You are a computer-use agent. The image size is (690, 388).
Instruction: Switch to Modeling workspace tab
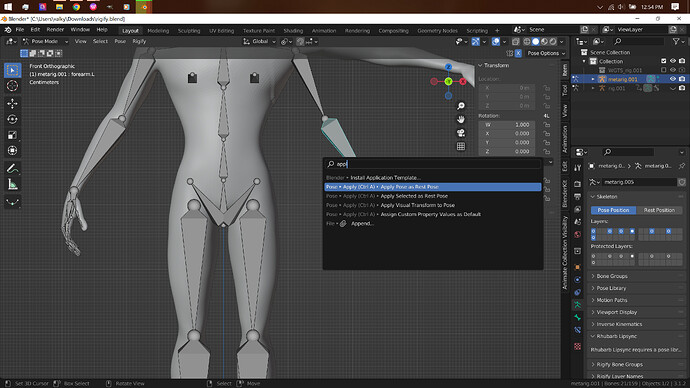coord(158,31)
